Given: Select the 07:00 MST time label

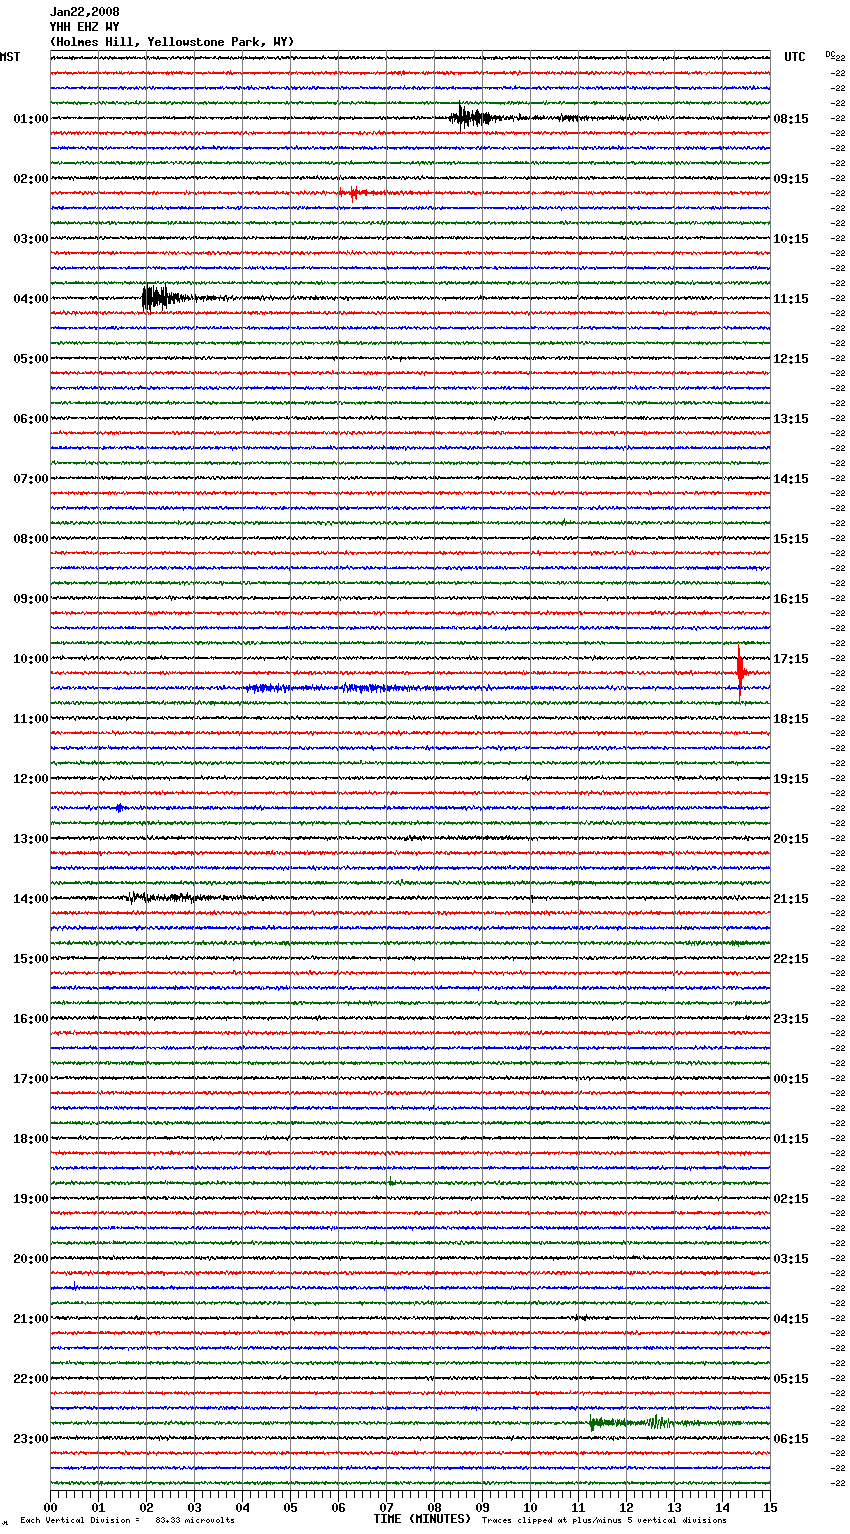Looking at the screenshot, I should [x=31, y=479].
